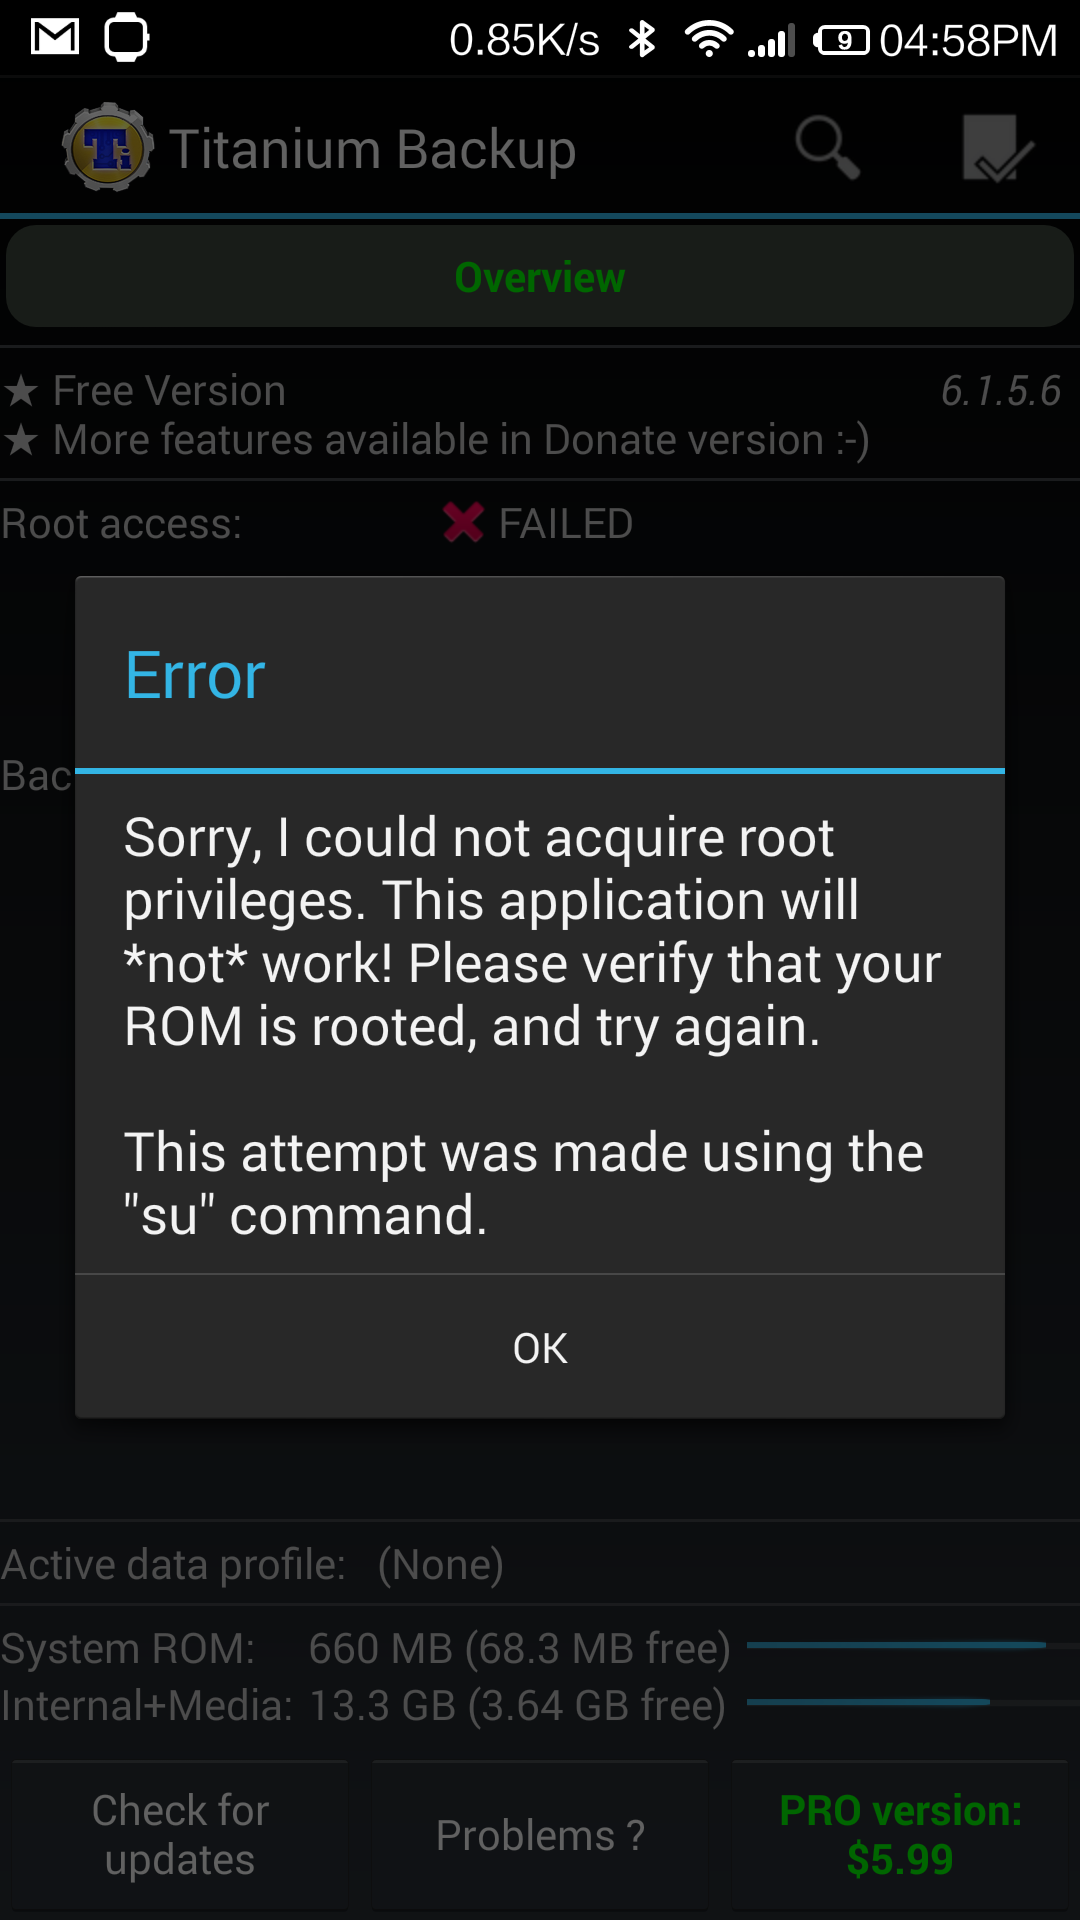Image resolution: width=1080 pixels, height=1920 pixels.
Task: Tap the Free Version star line
Action: [x=145, y=390]
